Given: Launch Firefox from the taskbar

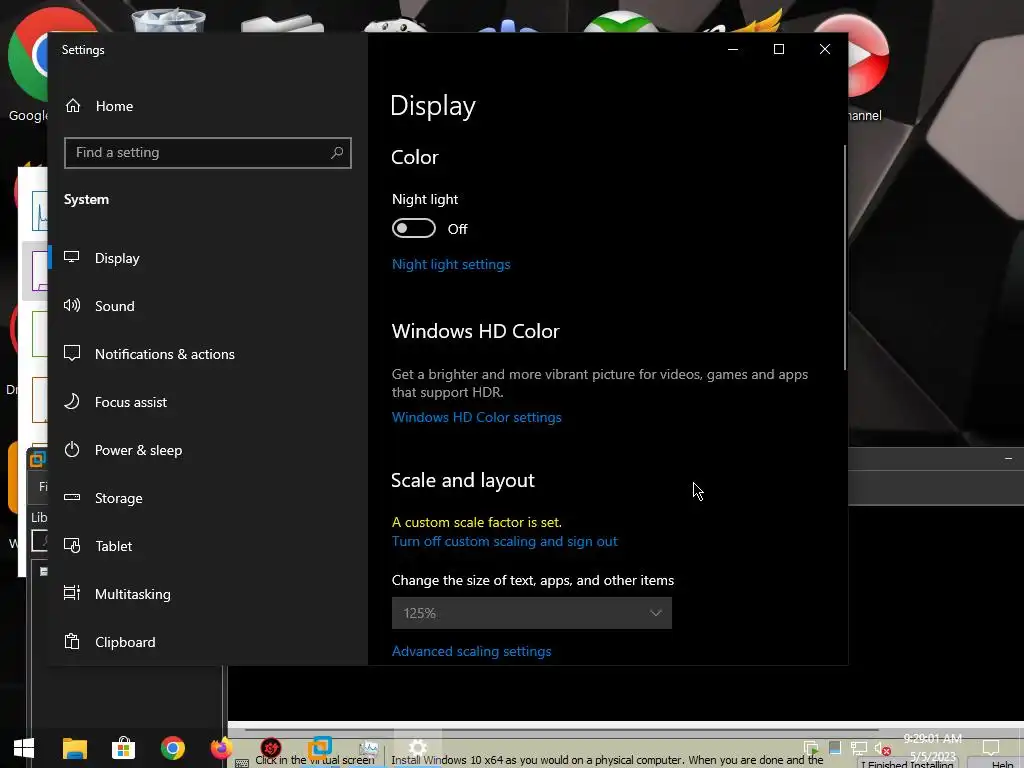Looking at the screenshot, I should [x=221, y=748].
